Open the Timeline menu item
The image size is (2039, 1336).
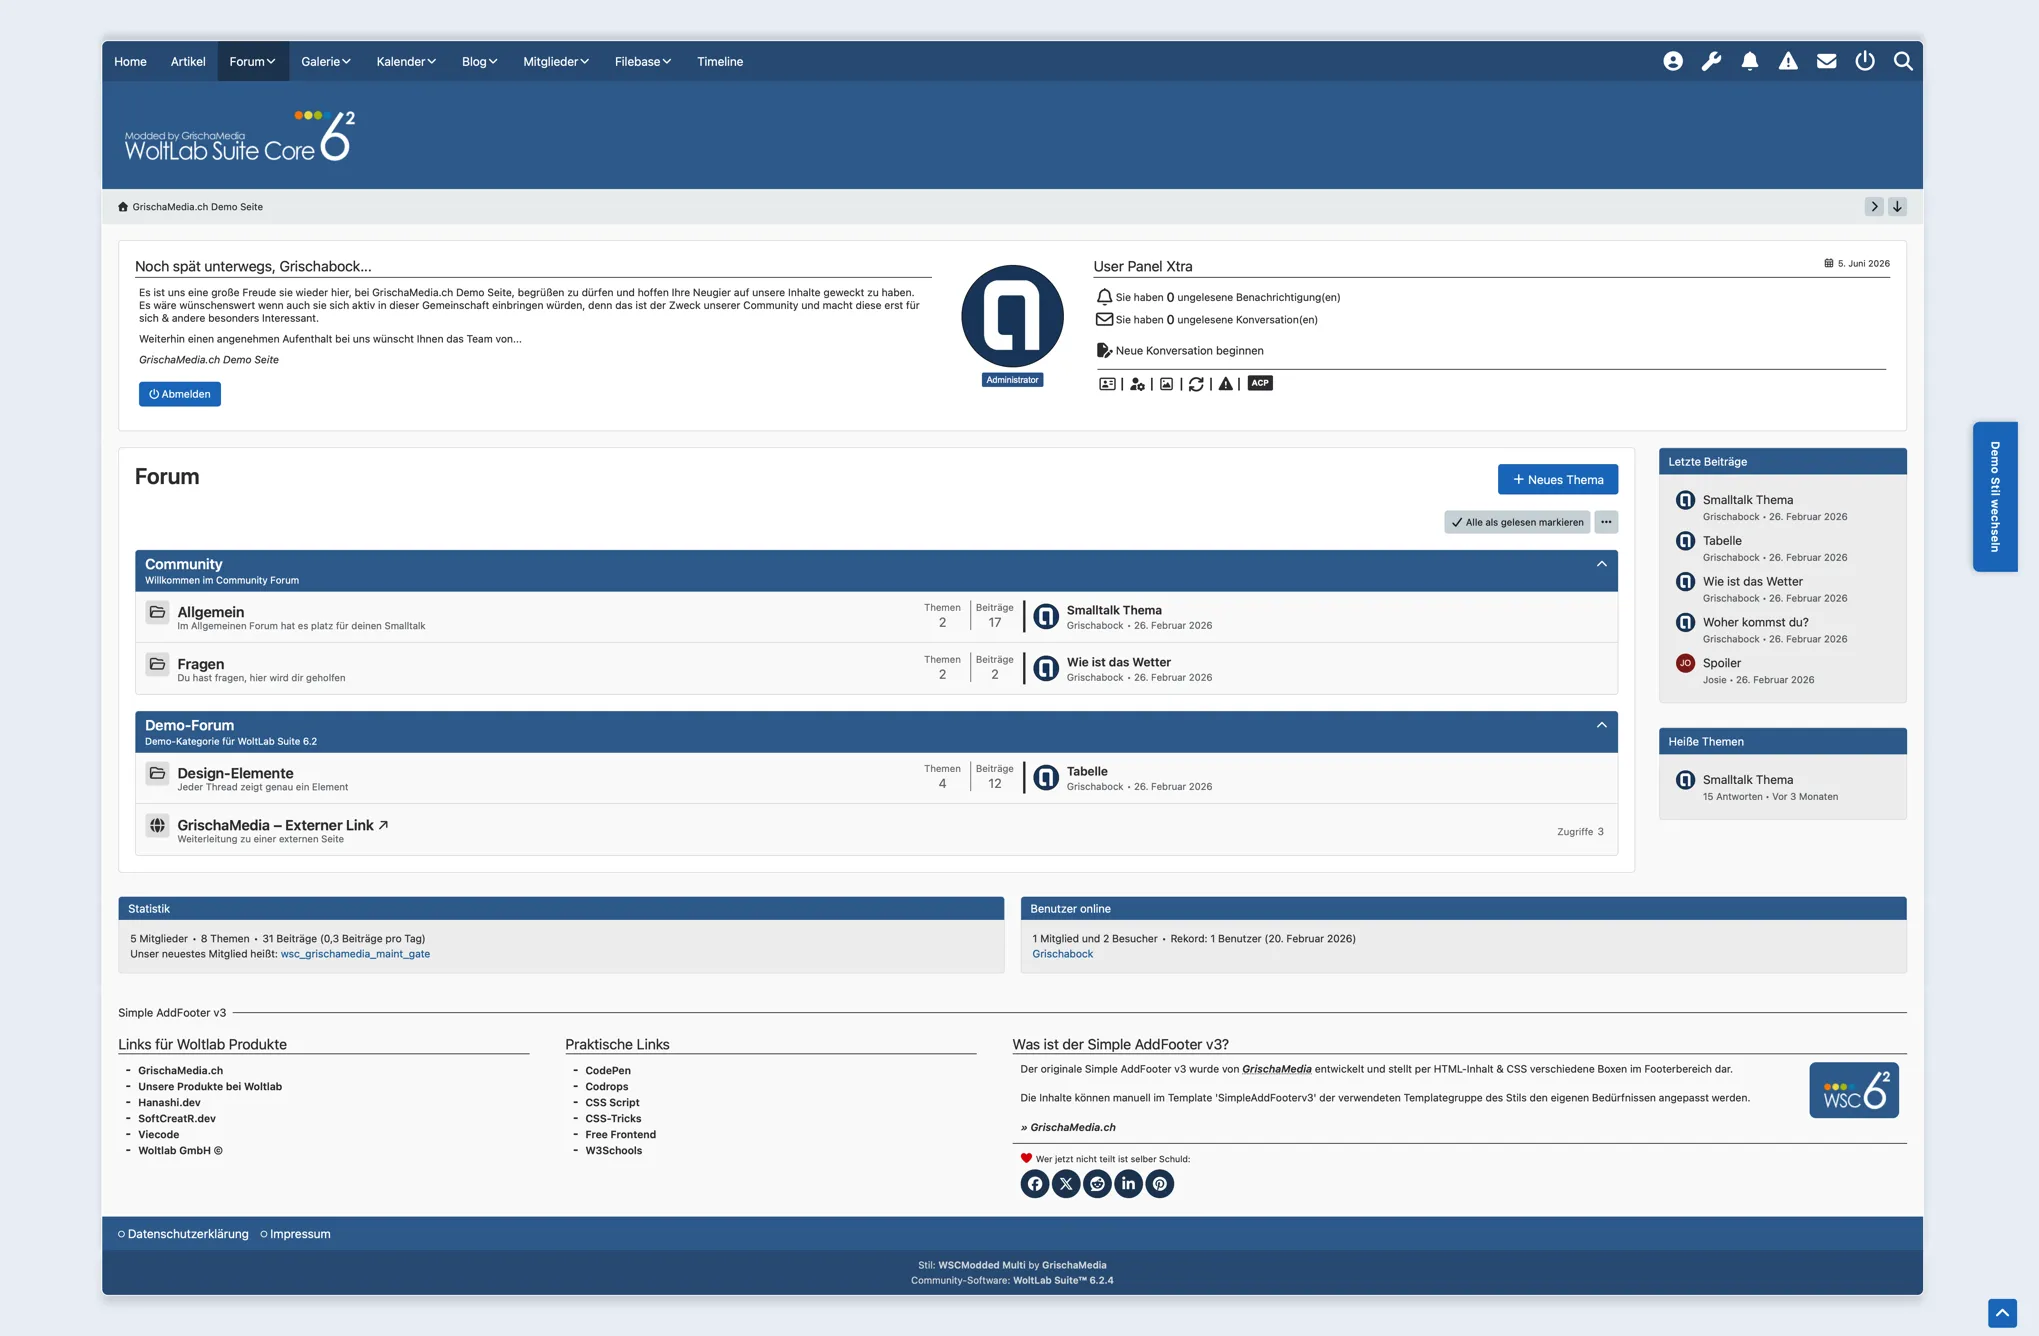(720, 61)
